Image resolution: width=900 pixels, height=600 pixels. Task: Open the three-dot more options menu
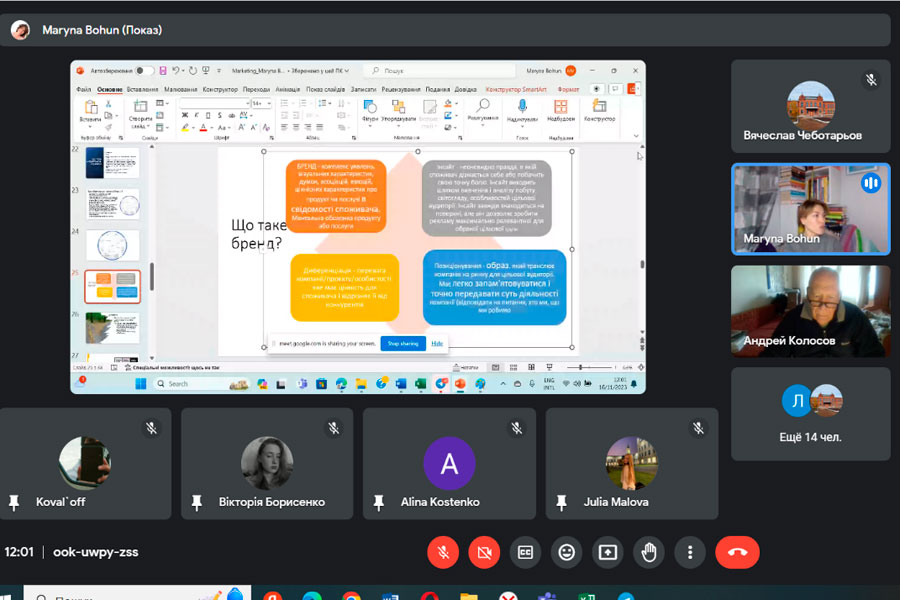690,552
